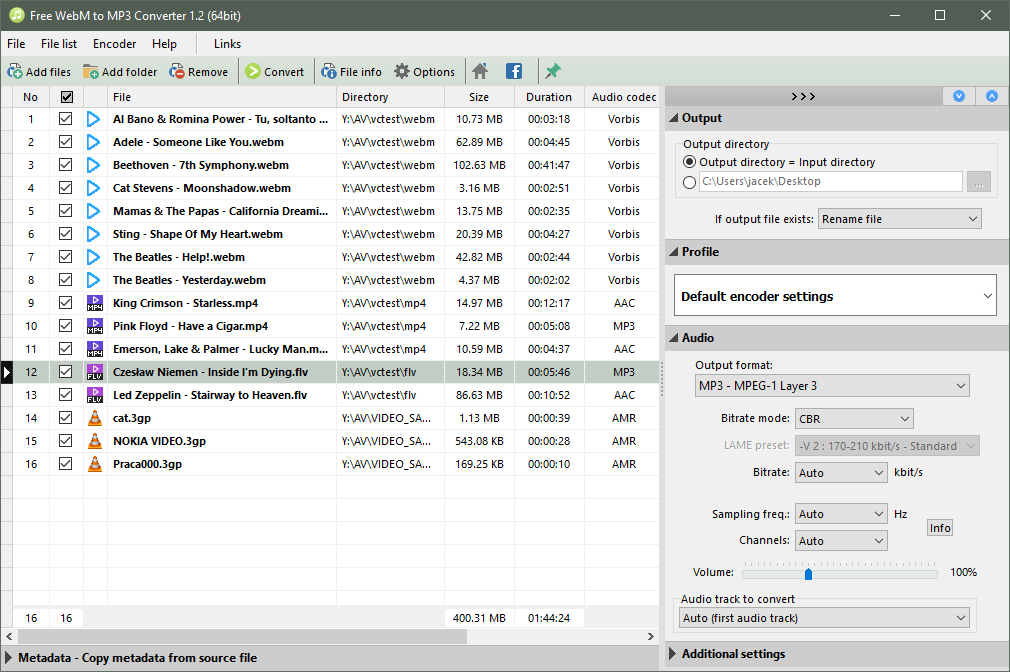
Task: Open the Links menu
Action: [x=227, y=44]
